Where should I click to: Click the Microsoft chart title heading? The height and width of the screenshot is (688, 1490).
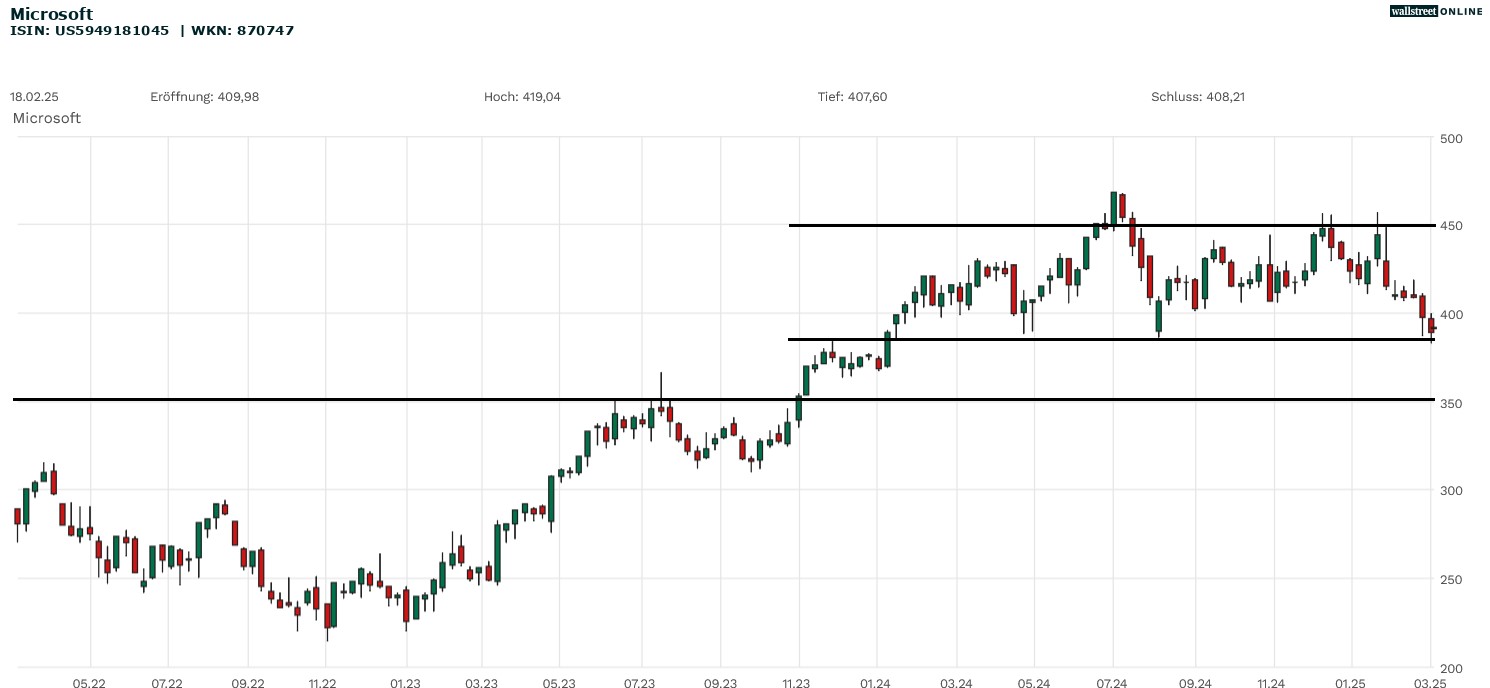(51, 14)
